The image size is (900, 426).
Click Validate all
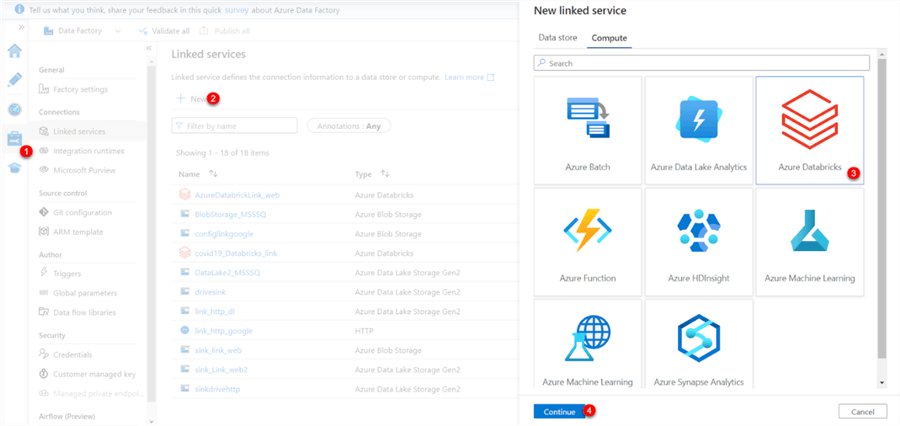(165, 31)
